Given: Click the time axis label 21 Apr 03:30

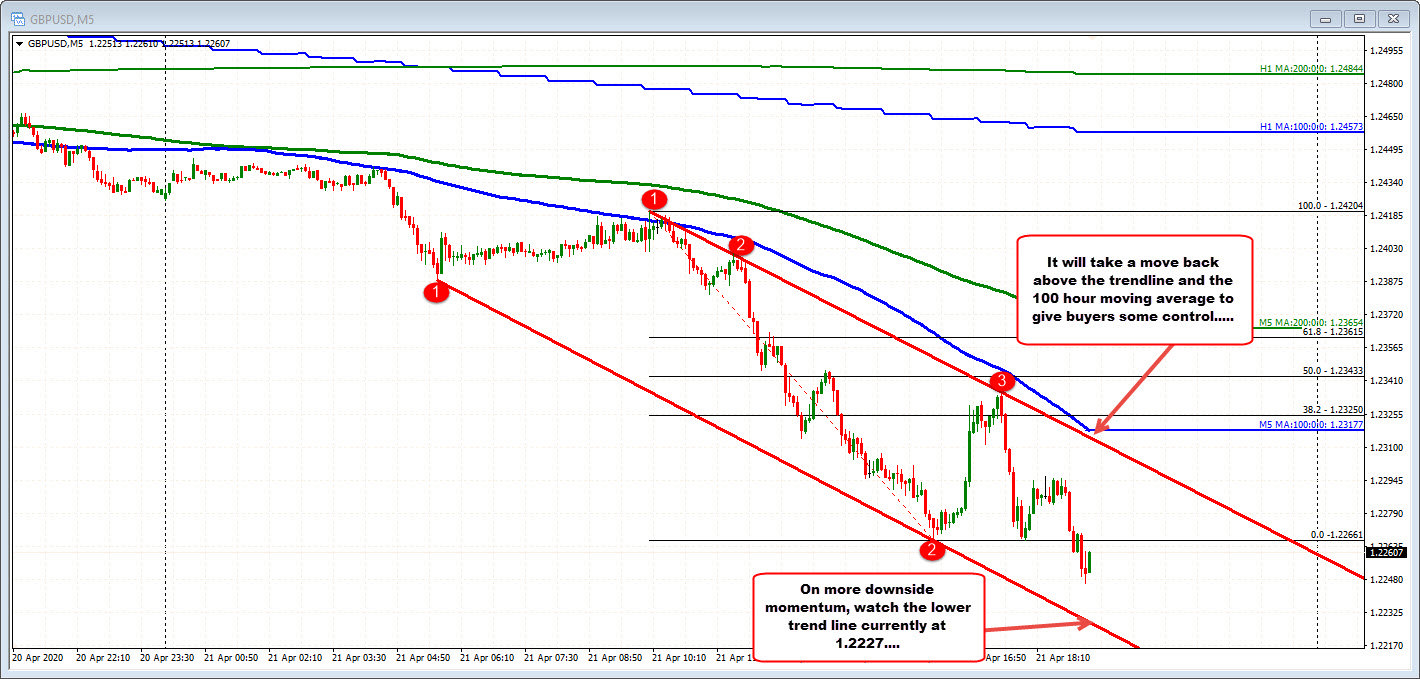Looking at the screenshot, I should [x=358, y=659].
